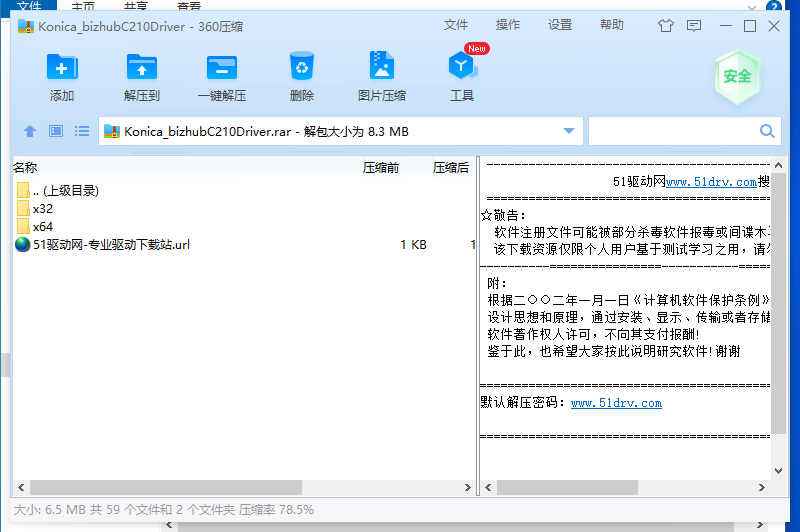Select the 51驱动网-专业驱动下载站.url file

click(x=244, y=244)
